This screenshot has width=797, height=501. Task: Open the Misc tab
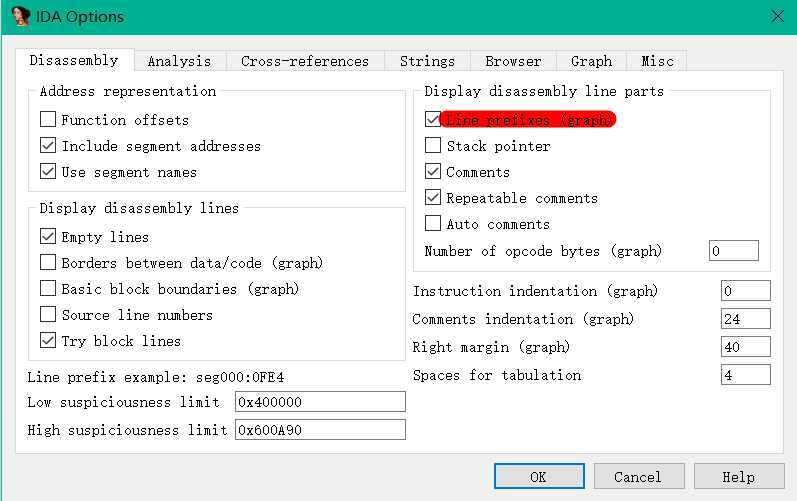coord(657,61)
